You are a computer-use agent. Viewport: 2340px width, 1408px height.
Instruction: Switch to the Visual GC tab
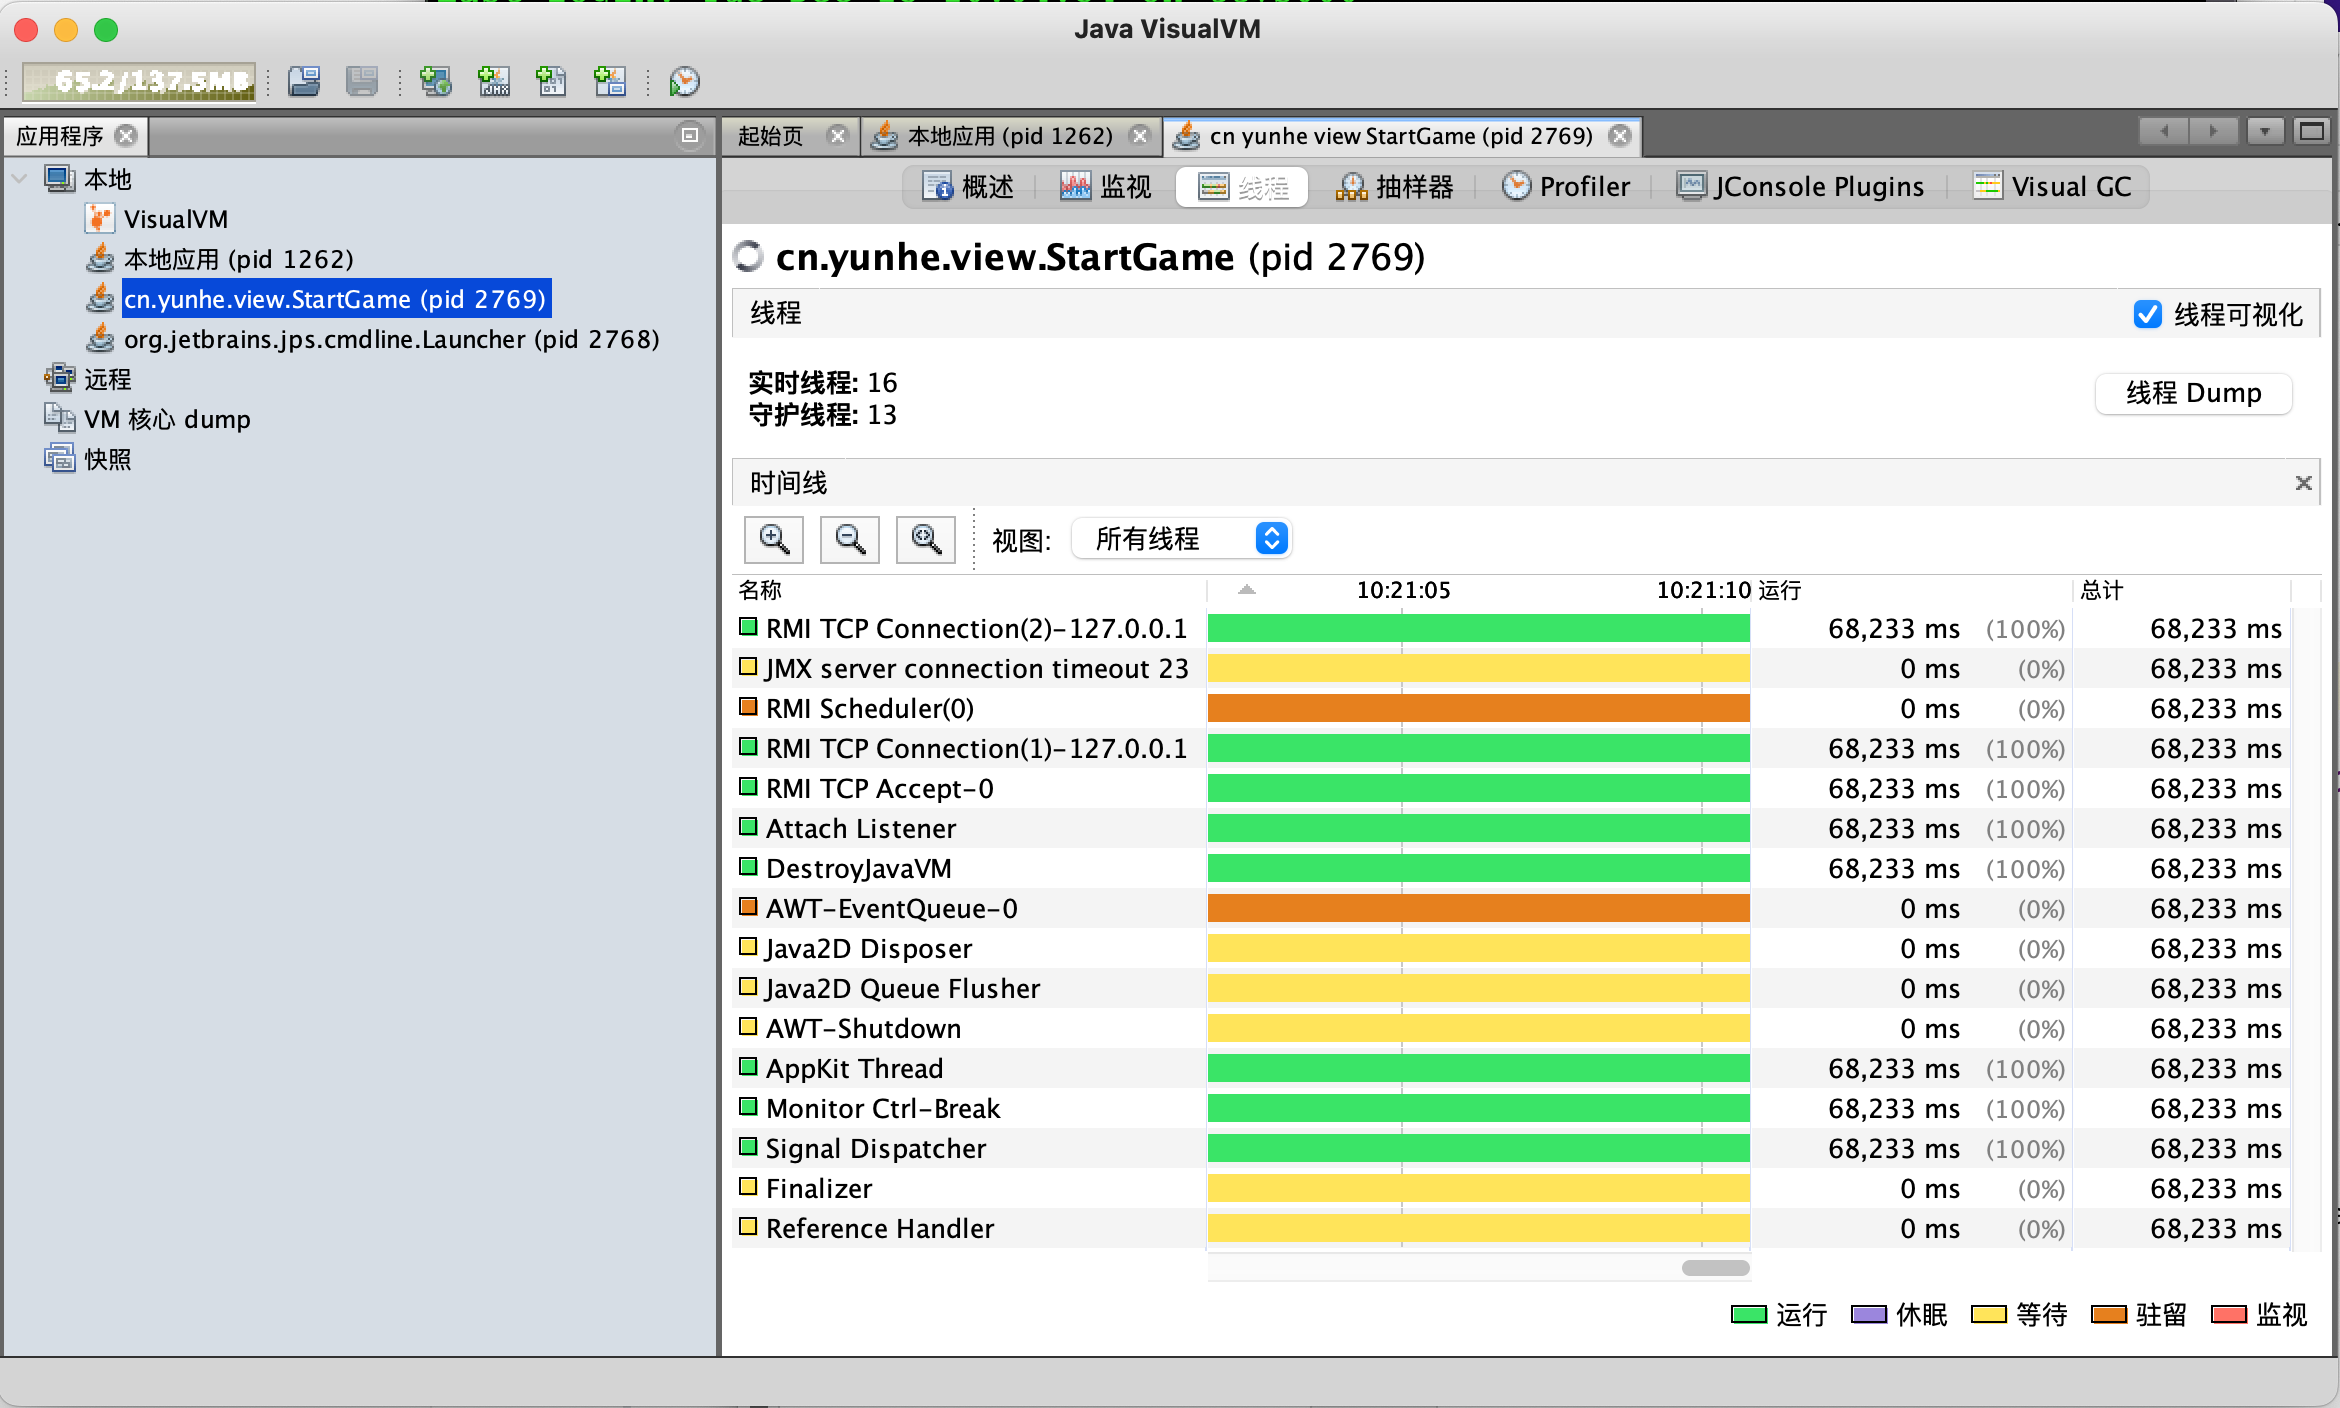[x=2051, y=187]
